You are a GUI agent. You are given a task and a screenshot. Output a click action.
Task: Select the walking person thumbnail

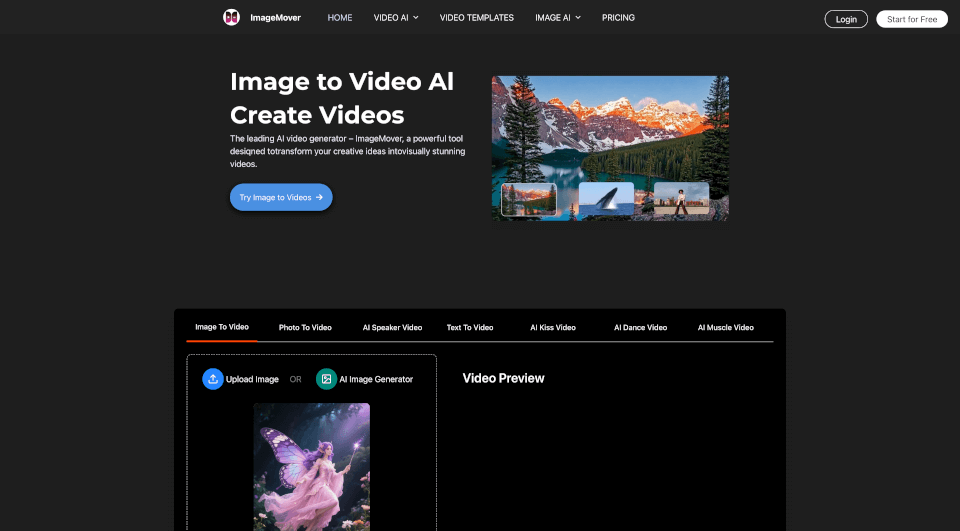[681, 200]
